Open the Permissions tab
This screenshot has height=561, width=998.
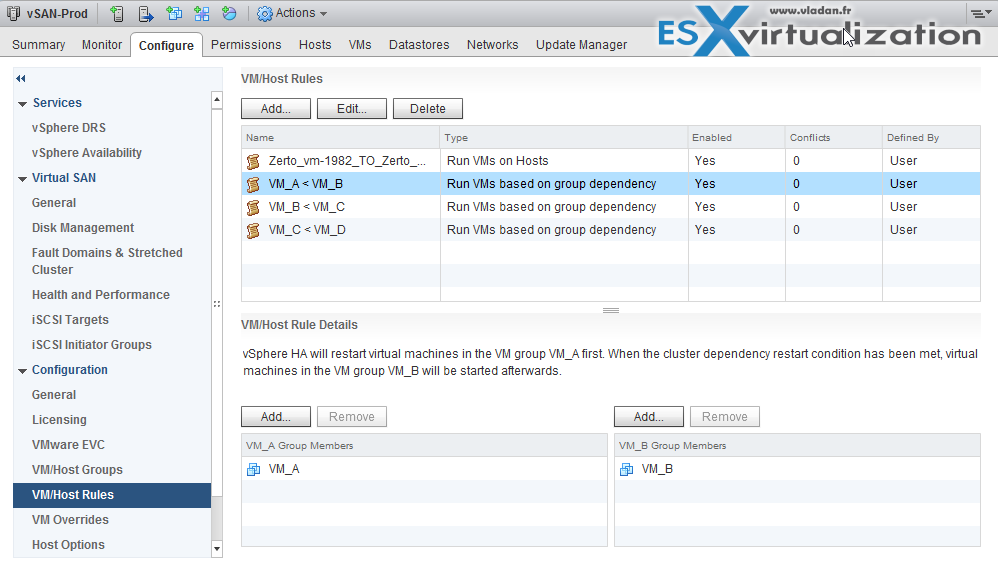(x=246, y=45)
